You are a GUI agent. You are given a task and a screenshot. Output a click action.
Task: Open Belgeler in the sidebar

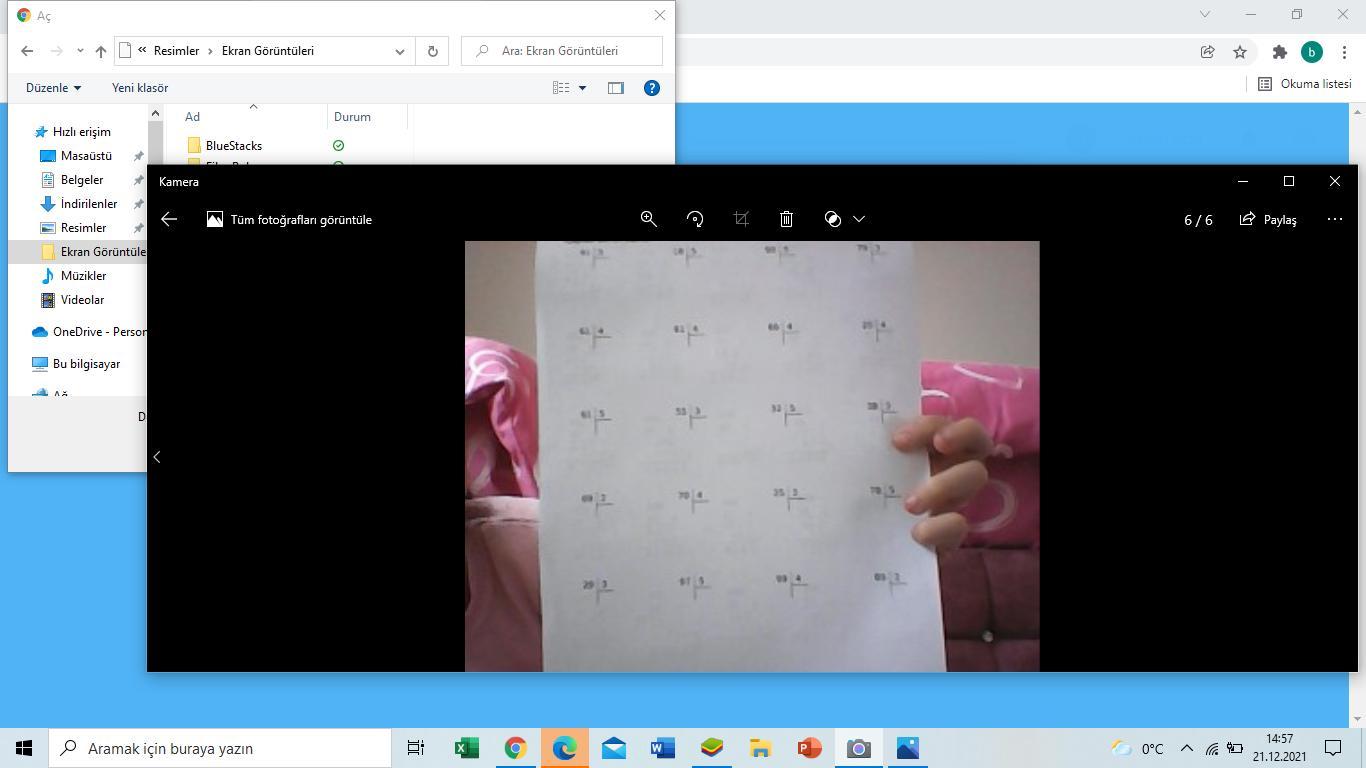(82, 180)
